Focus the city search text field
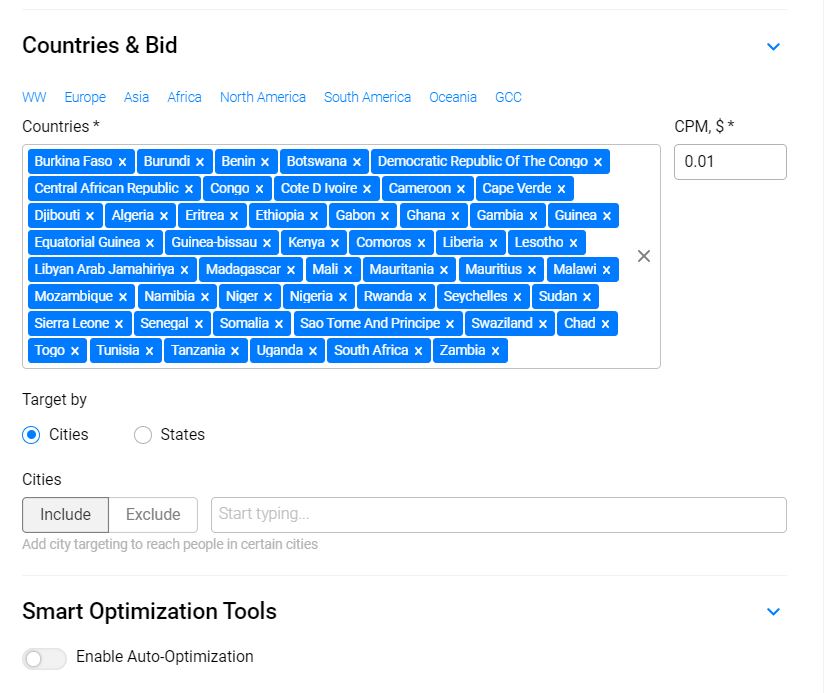The width and height of the screenshot is (826, 693). click(x=498, y=515)
